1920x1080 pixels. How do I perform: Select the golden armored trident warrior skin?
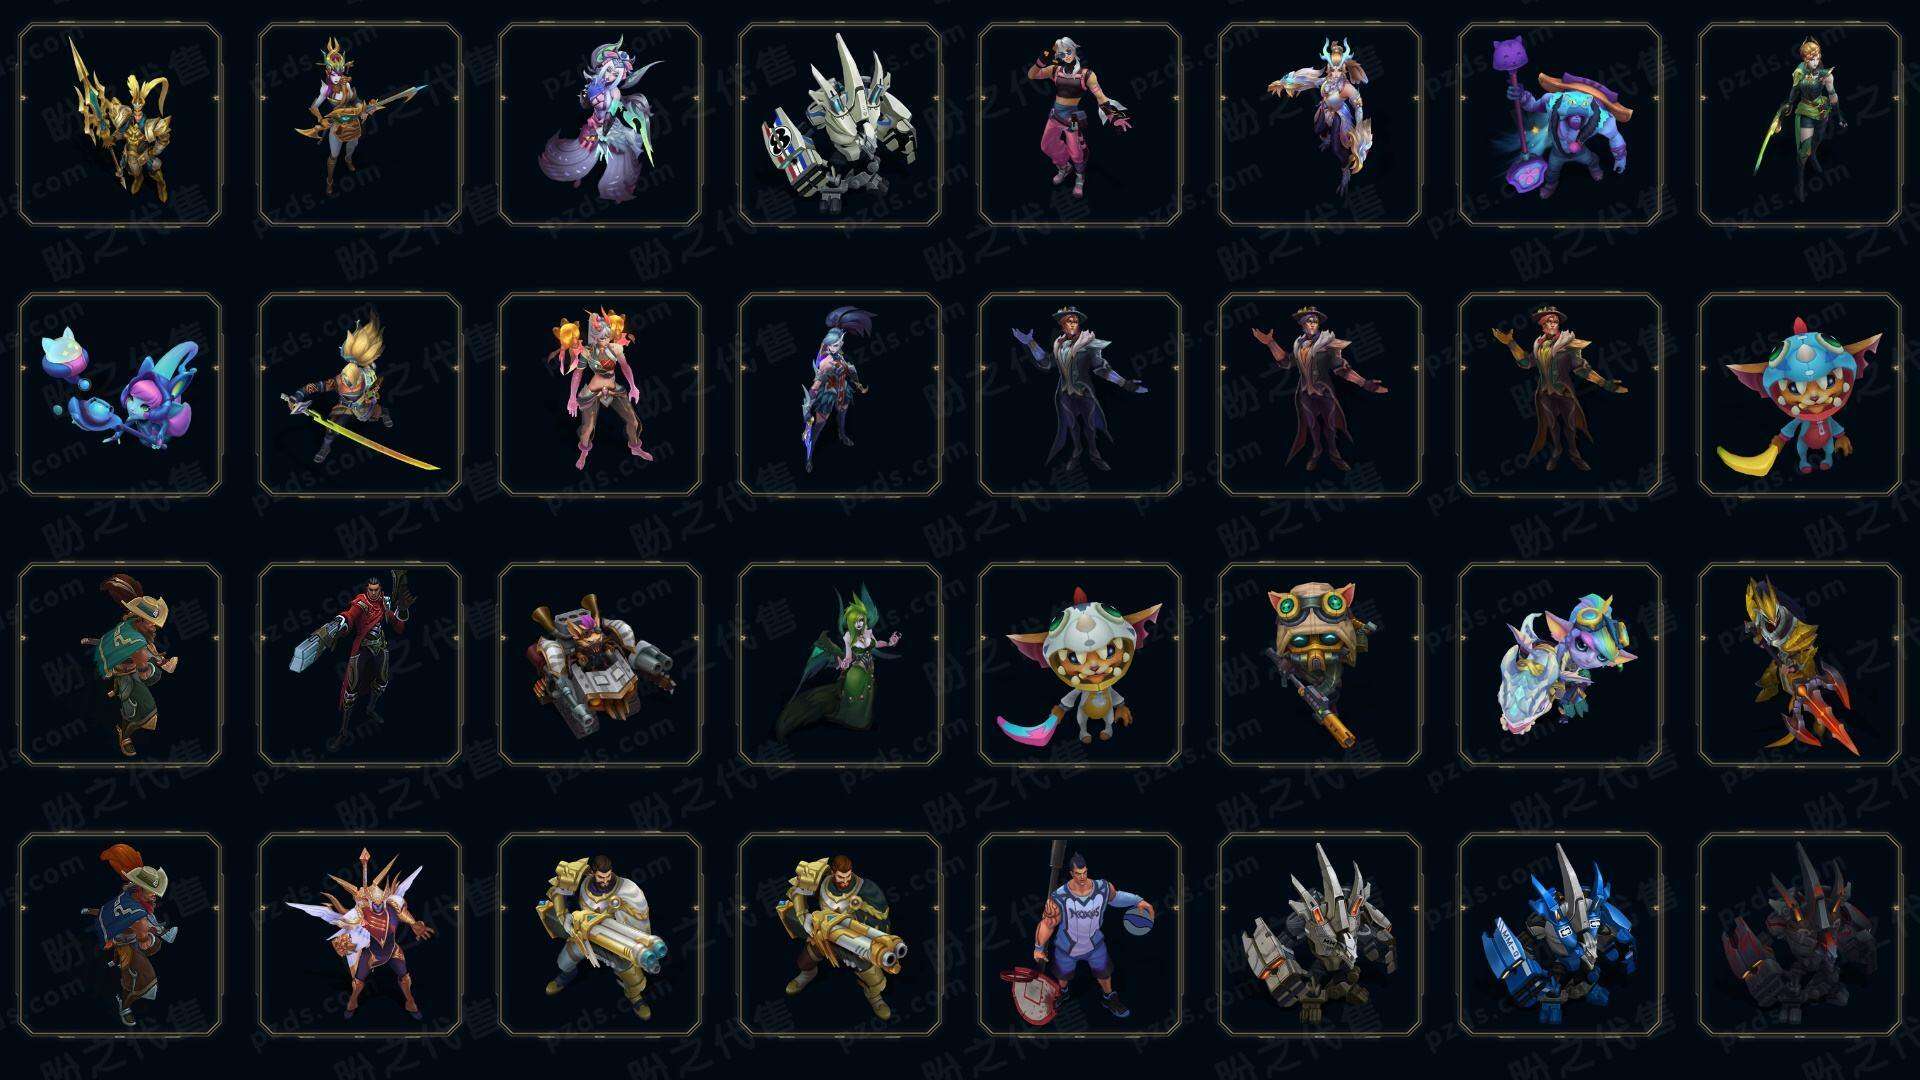(x=120, y=125)
